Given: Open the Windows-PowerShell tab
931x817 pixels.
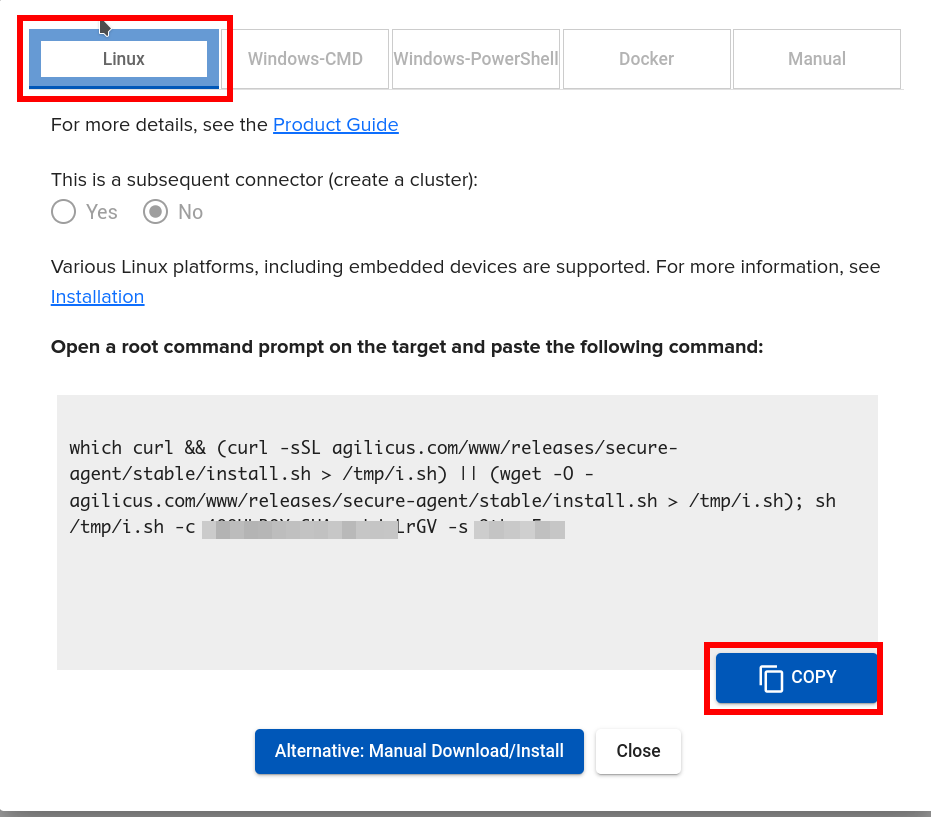Looking at the screenshot, I should click(476, 59).
